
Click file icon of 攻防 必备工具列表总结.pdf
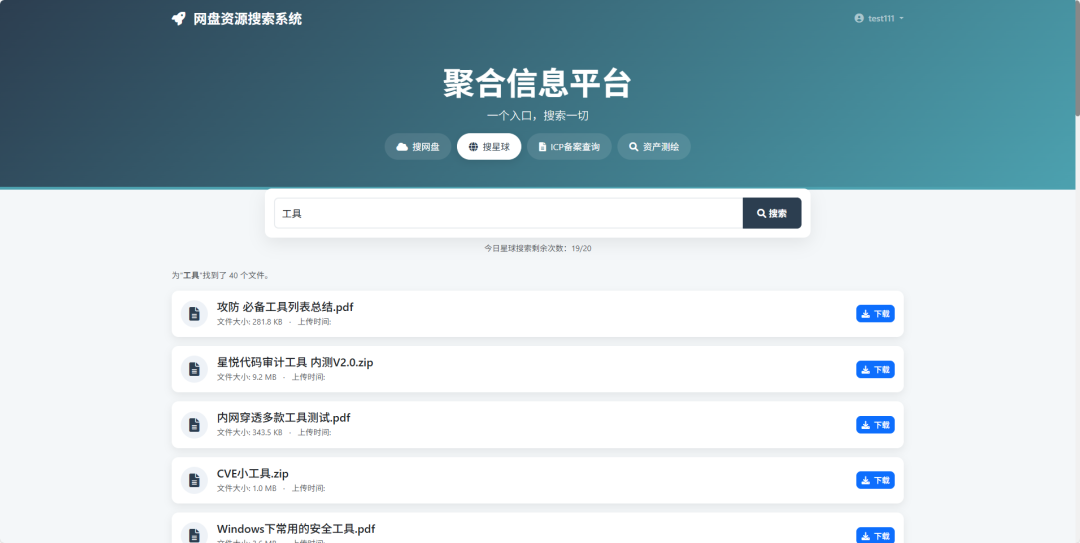(194, 314)
